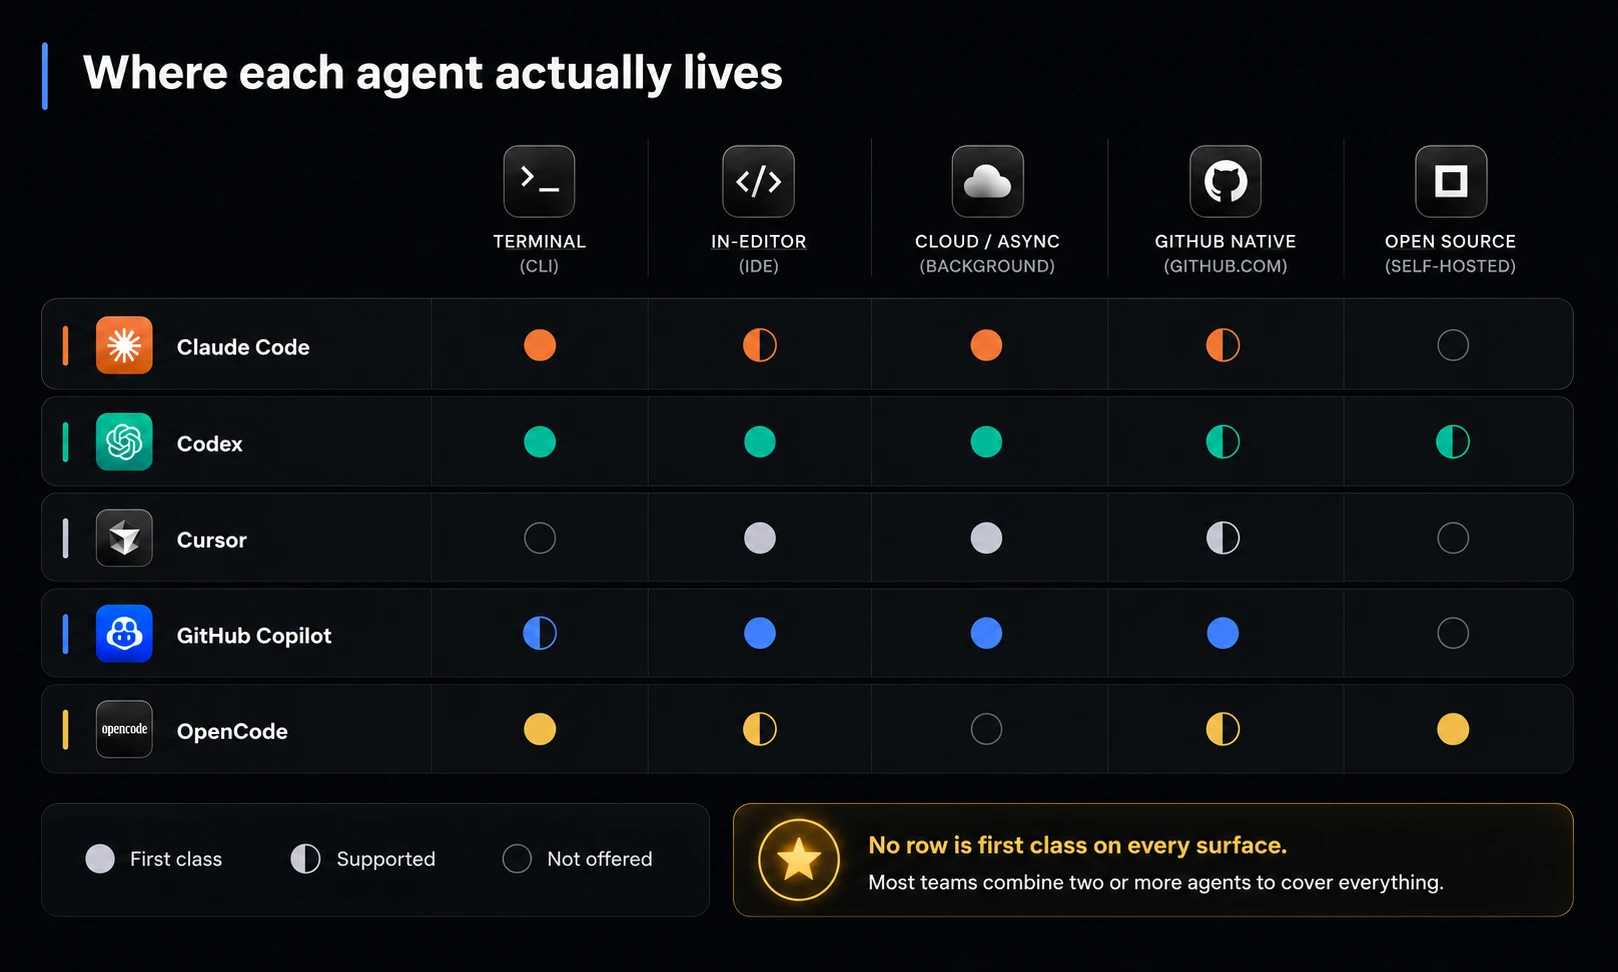The width and height of the screenshot is (1618, 972).
Task: Click Codex's Cloud / Async green dot
Action: click(986, 441)
